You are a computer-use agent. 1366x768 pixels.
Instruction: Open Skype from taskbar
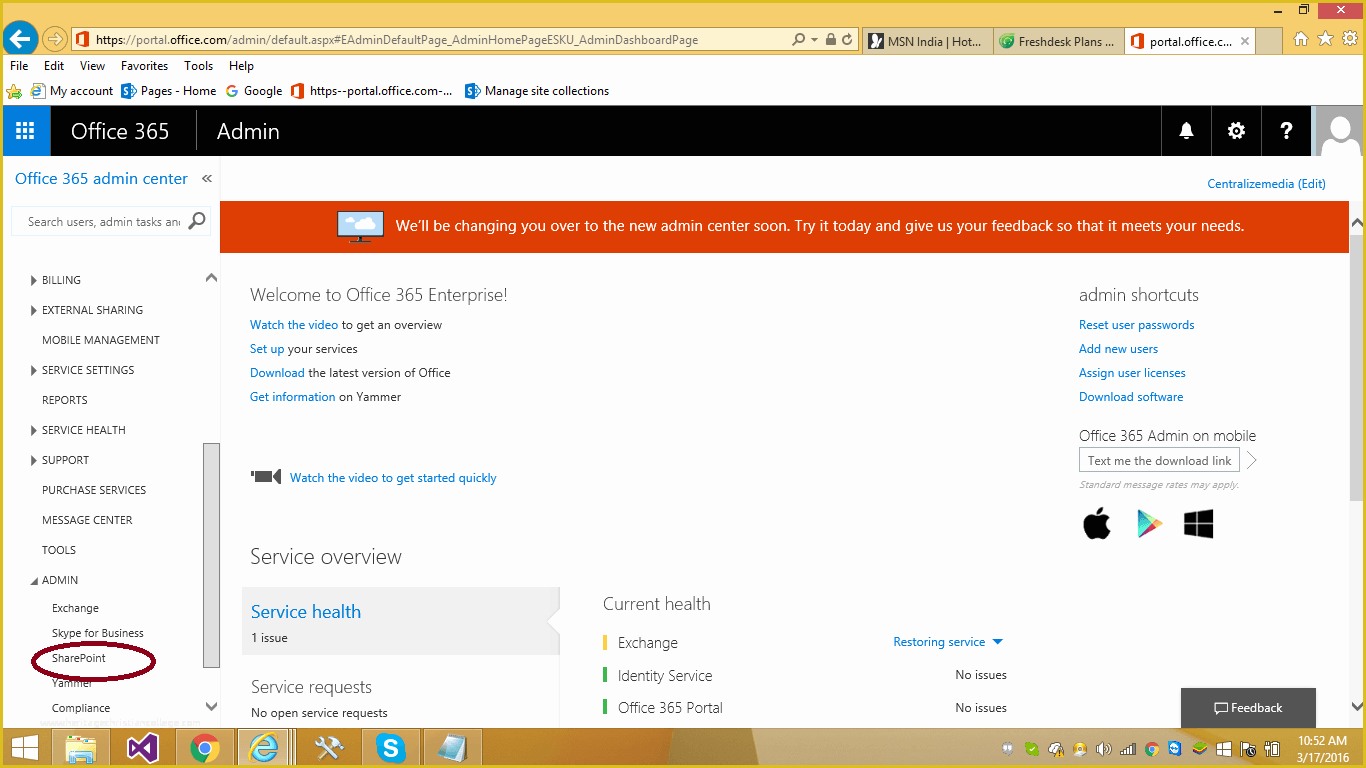[x=391, y=748]
